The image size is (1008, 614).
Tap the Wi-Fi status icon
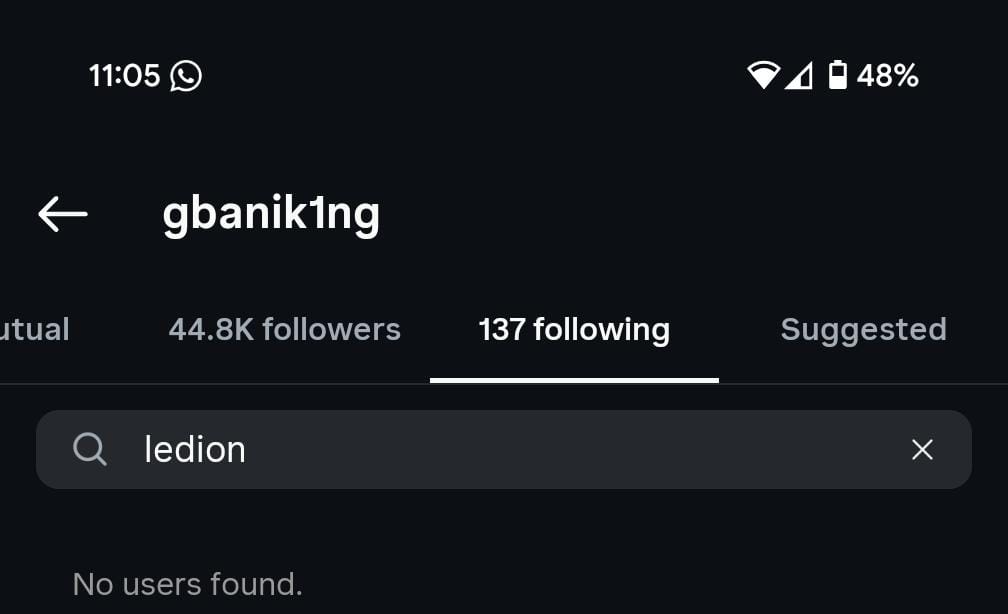pyautogui.click(x=763, y=76)
